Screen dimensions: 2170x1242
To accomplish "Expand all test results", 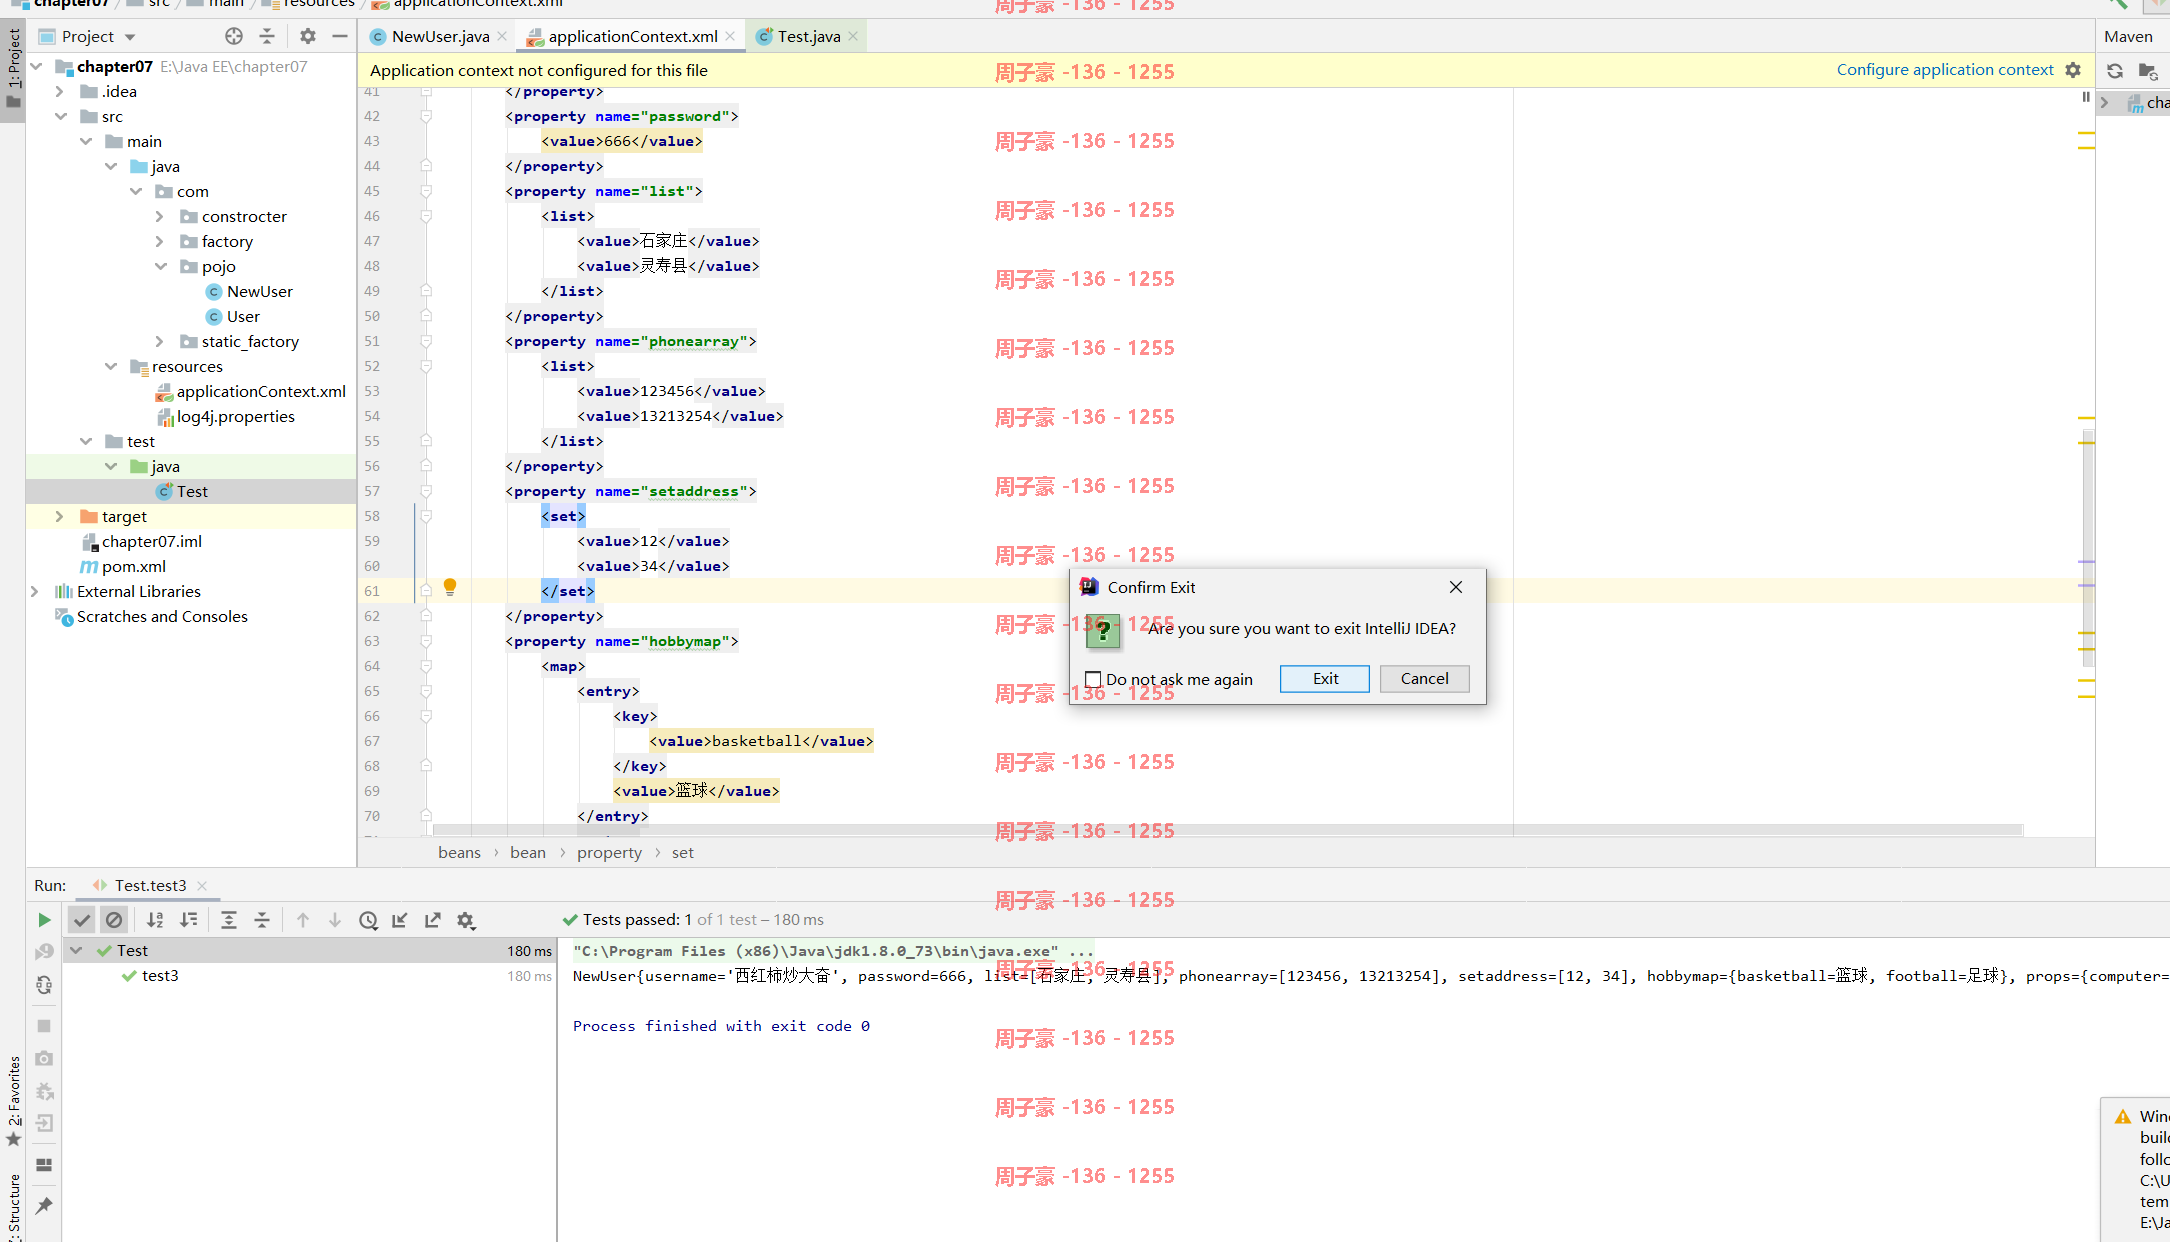I will coord(229,920).
